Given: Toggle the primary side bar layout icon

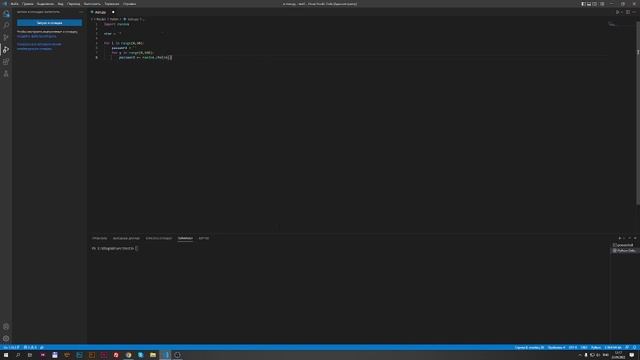Looking at the screenshot, I should pos(583,4).
